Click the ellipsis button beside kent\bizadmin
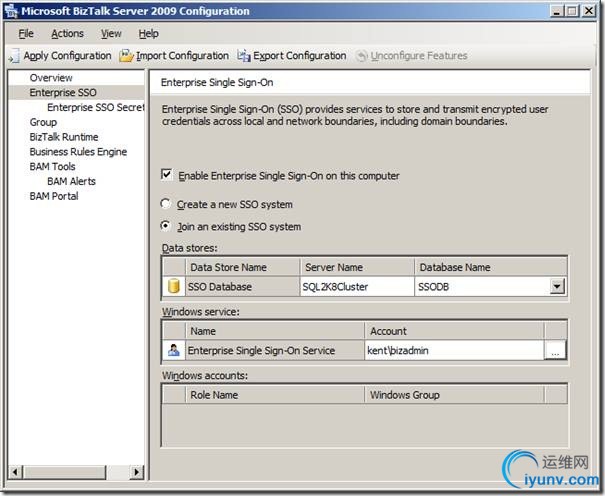This screenshot has width=605, height=496. (555, 351)
